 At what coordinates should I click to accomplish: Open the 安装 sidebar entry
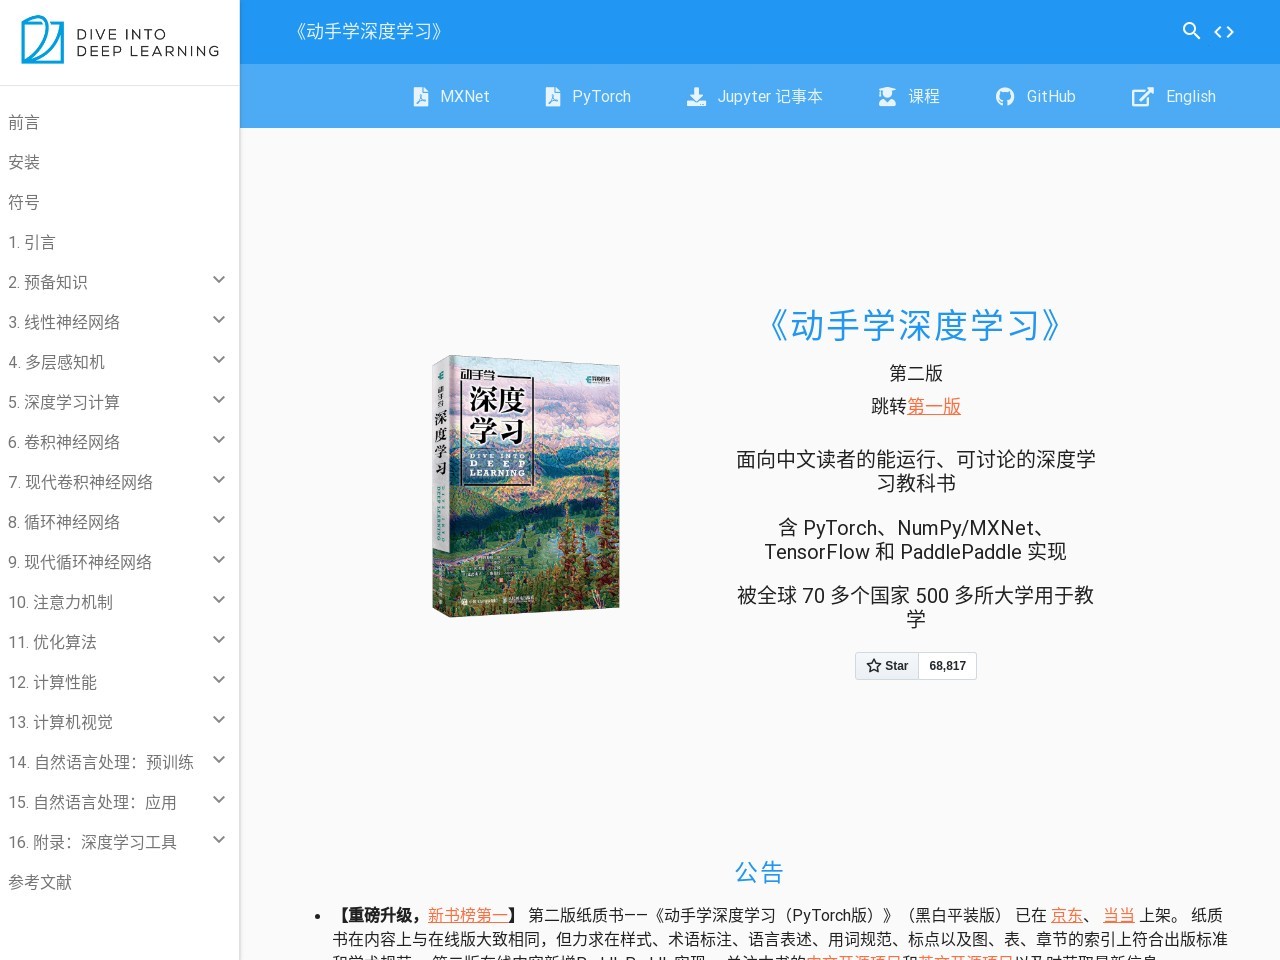tap(23, 162)
